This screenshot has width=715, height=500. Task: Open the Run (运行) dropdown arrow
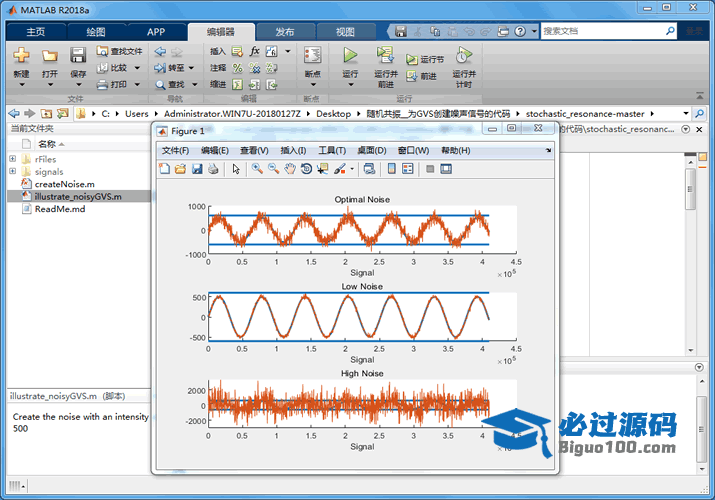[x=350, y=84]
